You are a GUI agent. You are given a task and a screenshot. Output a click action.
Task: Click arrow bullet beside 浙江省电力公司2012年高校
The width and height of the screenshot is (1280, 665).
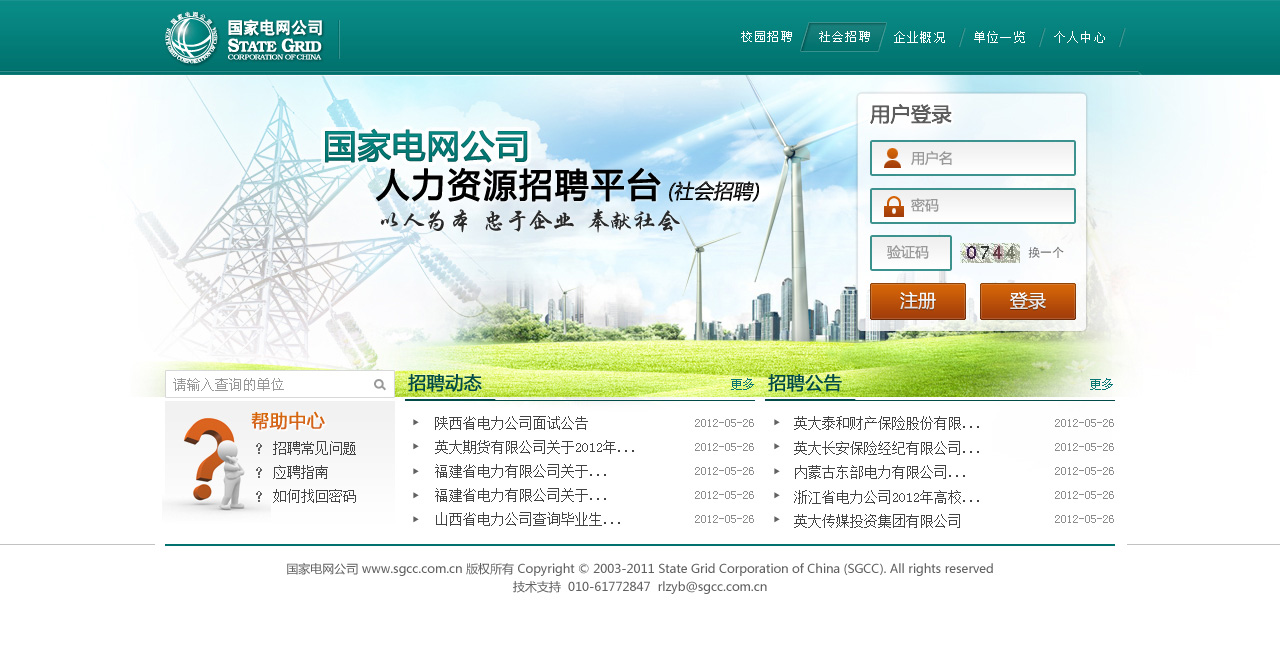[x=777, y=494]
